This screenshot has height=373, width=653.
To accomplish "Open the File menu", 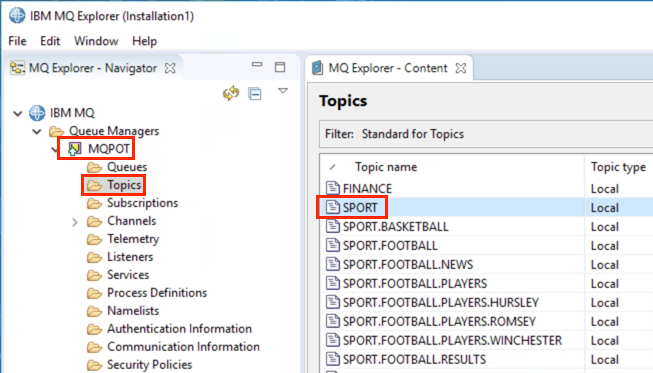I will (17, 41).
